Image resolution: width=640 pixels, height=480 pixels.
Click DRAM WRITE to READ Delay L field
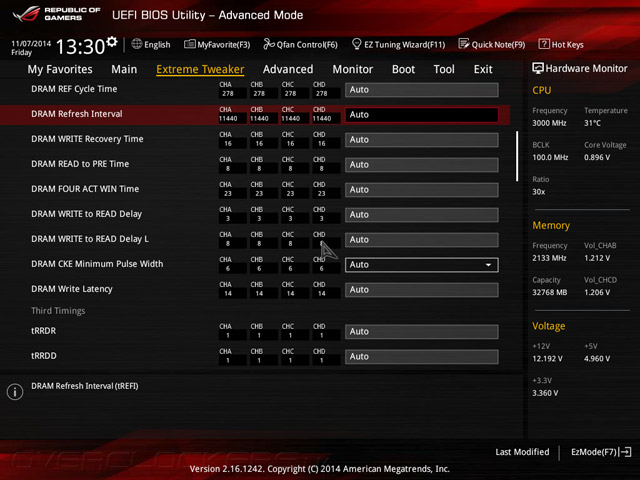[x=422, y=240]
